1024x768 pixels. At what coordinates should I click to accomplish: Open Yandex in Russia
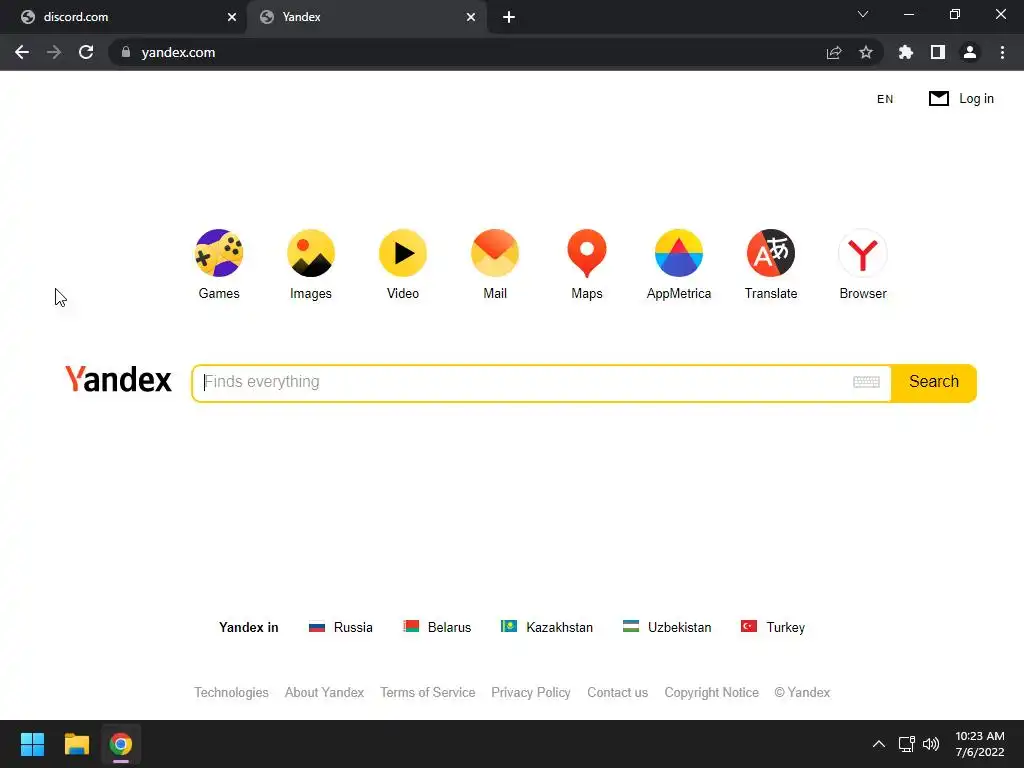[340, 627]
